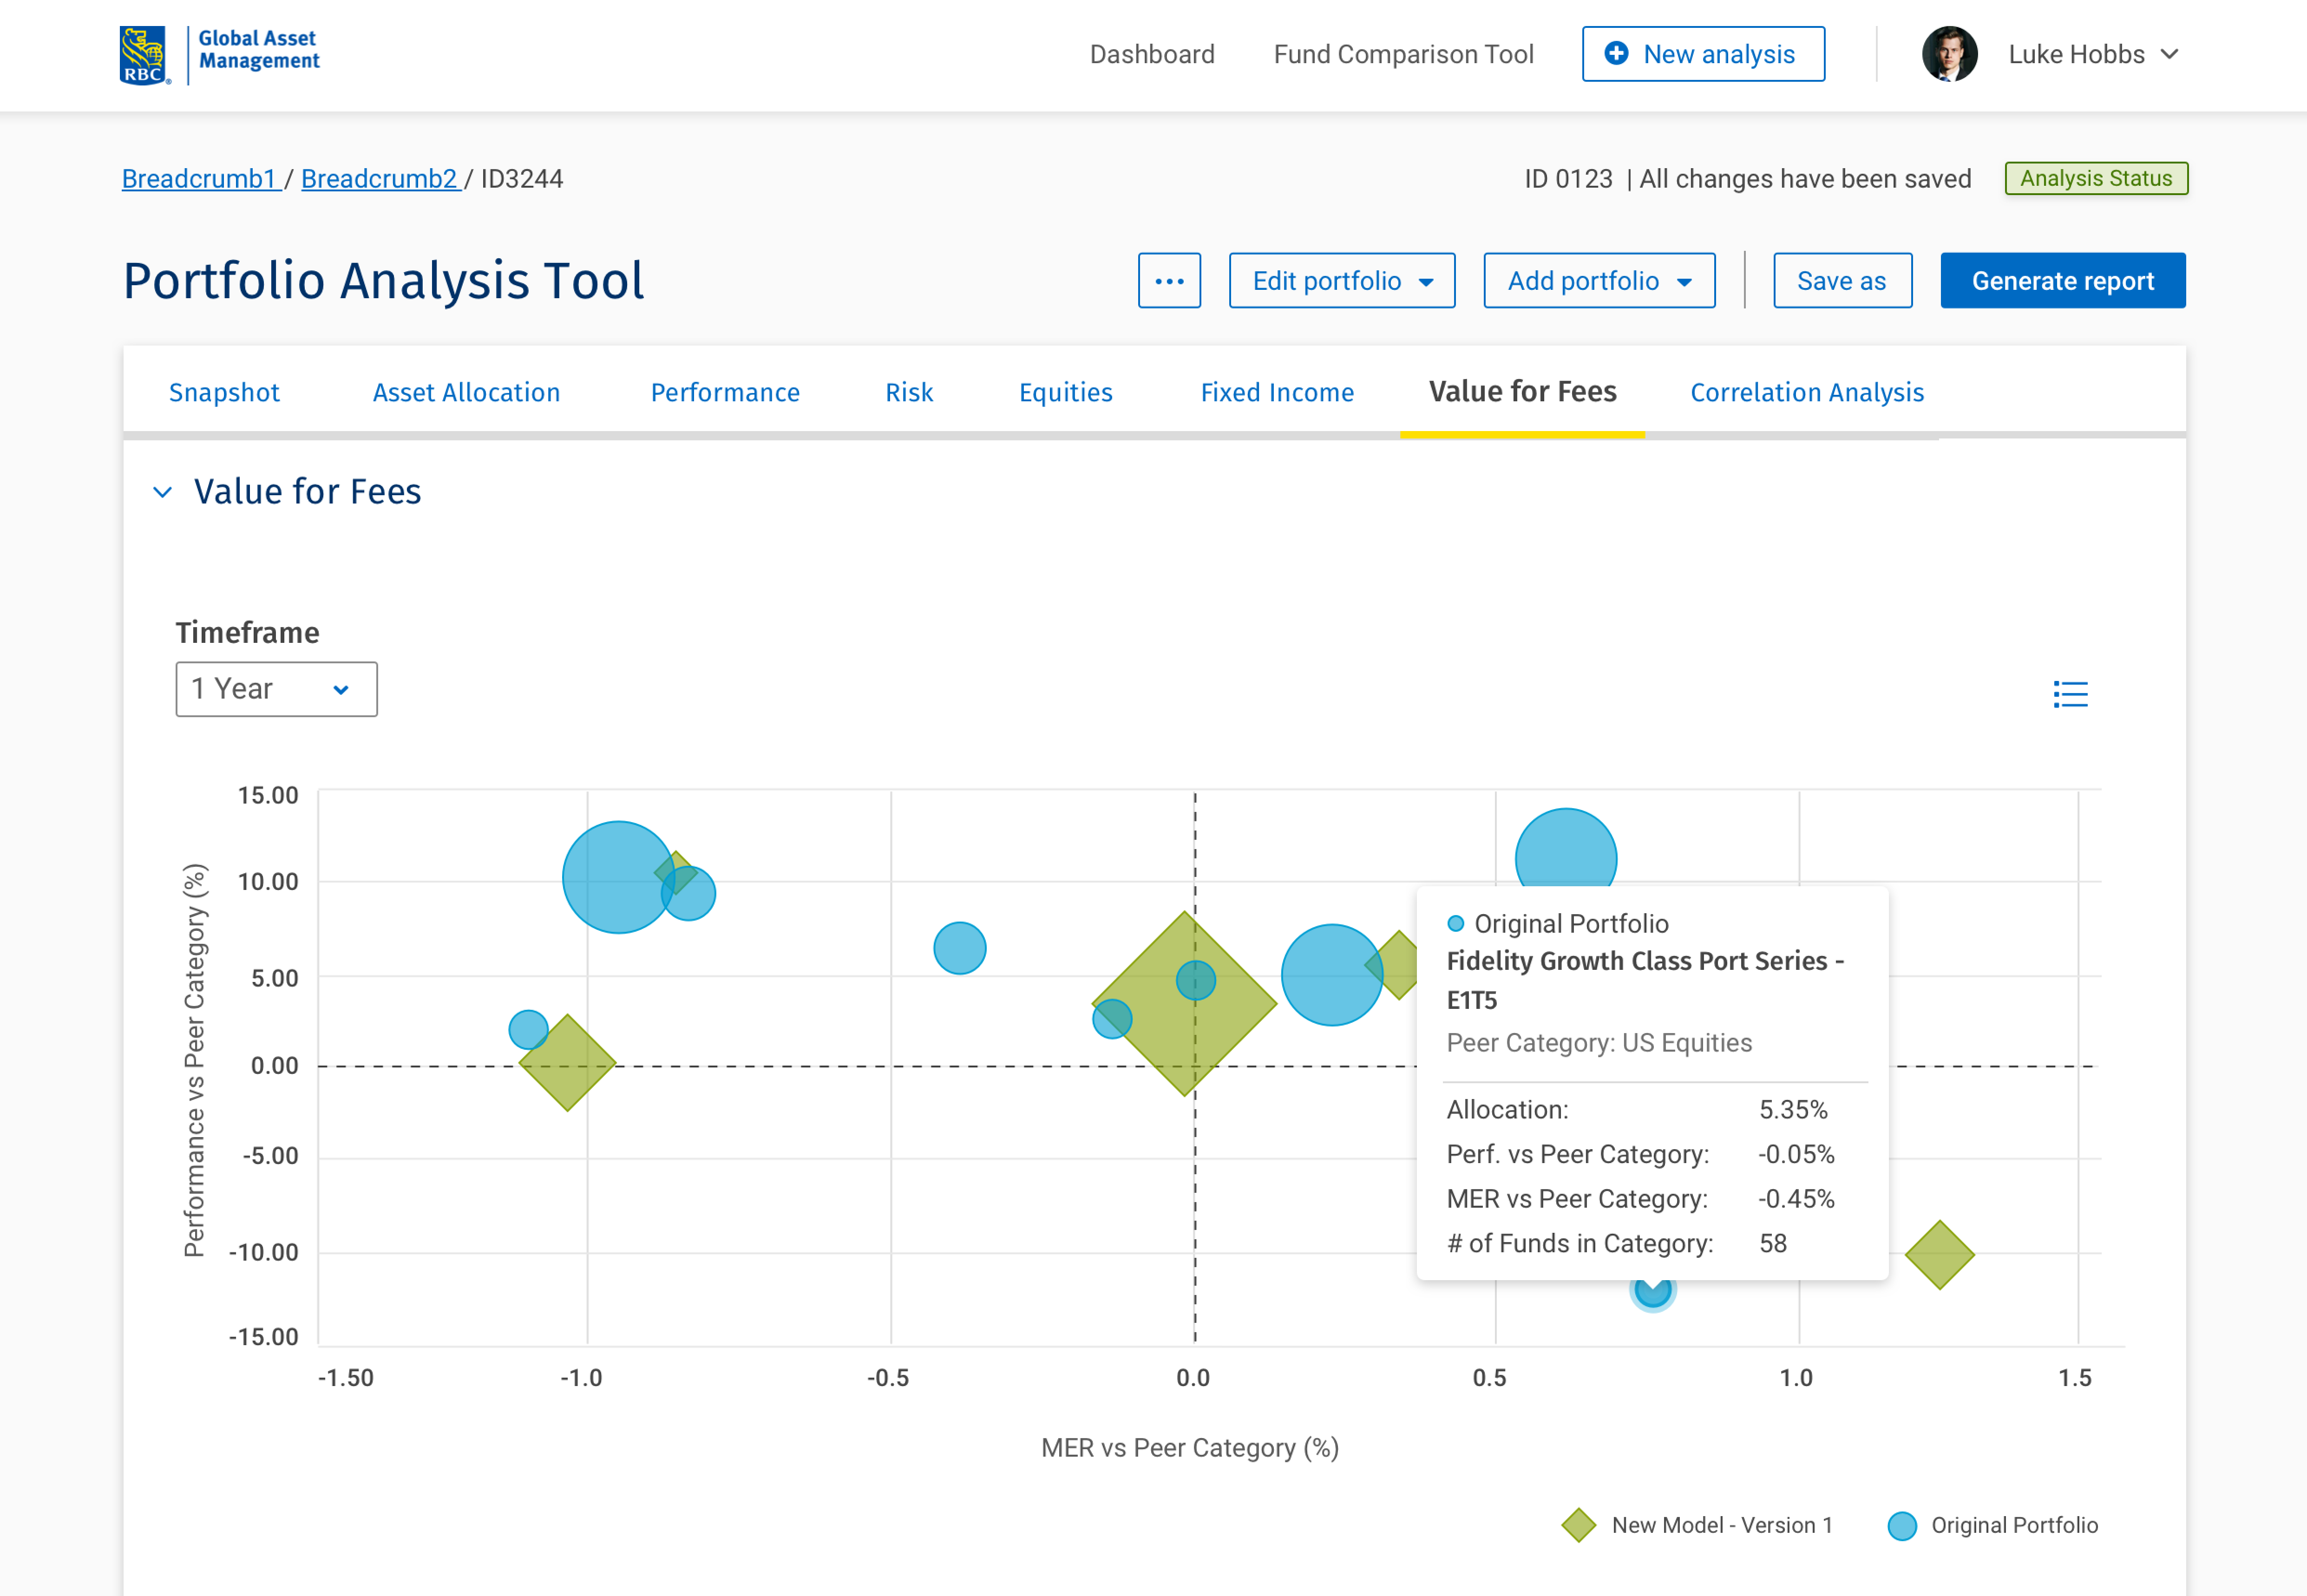Click the blue circle icon in the tooltip
Image resolution: width=2307 pixels, height=1596 pixels.
coord(1456,923)
